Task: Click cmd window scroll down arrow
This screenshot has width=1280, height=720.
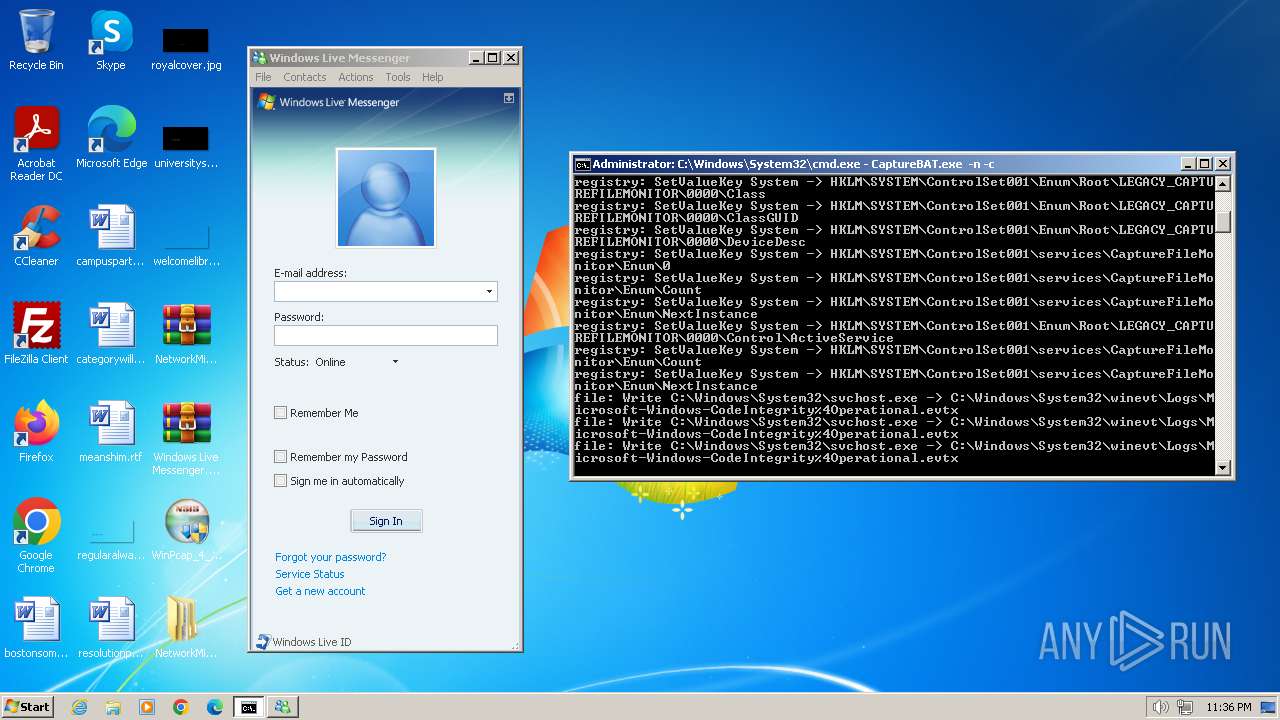Action: click(1223, 467)
